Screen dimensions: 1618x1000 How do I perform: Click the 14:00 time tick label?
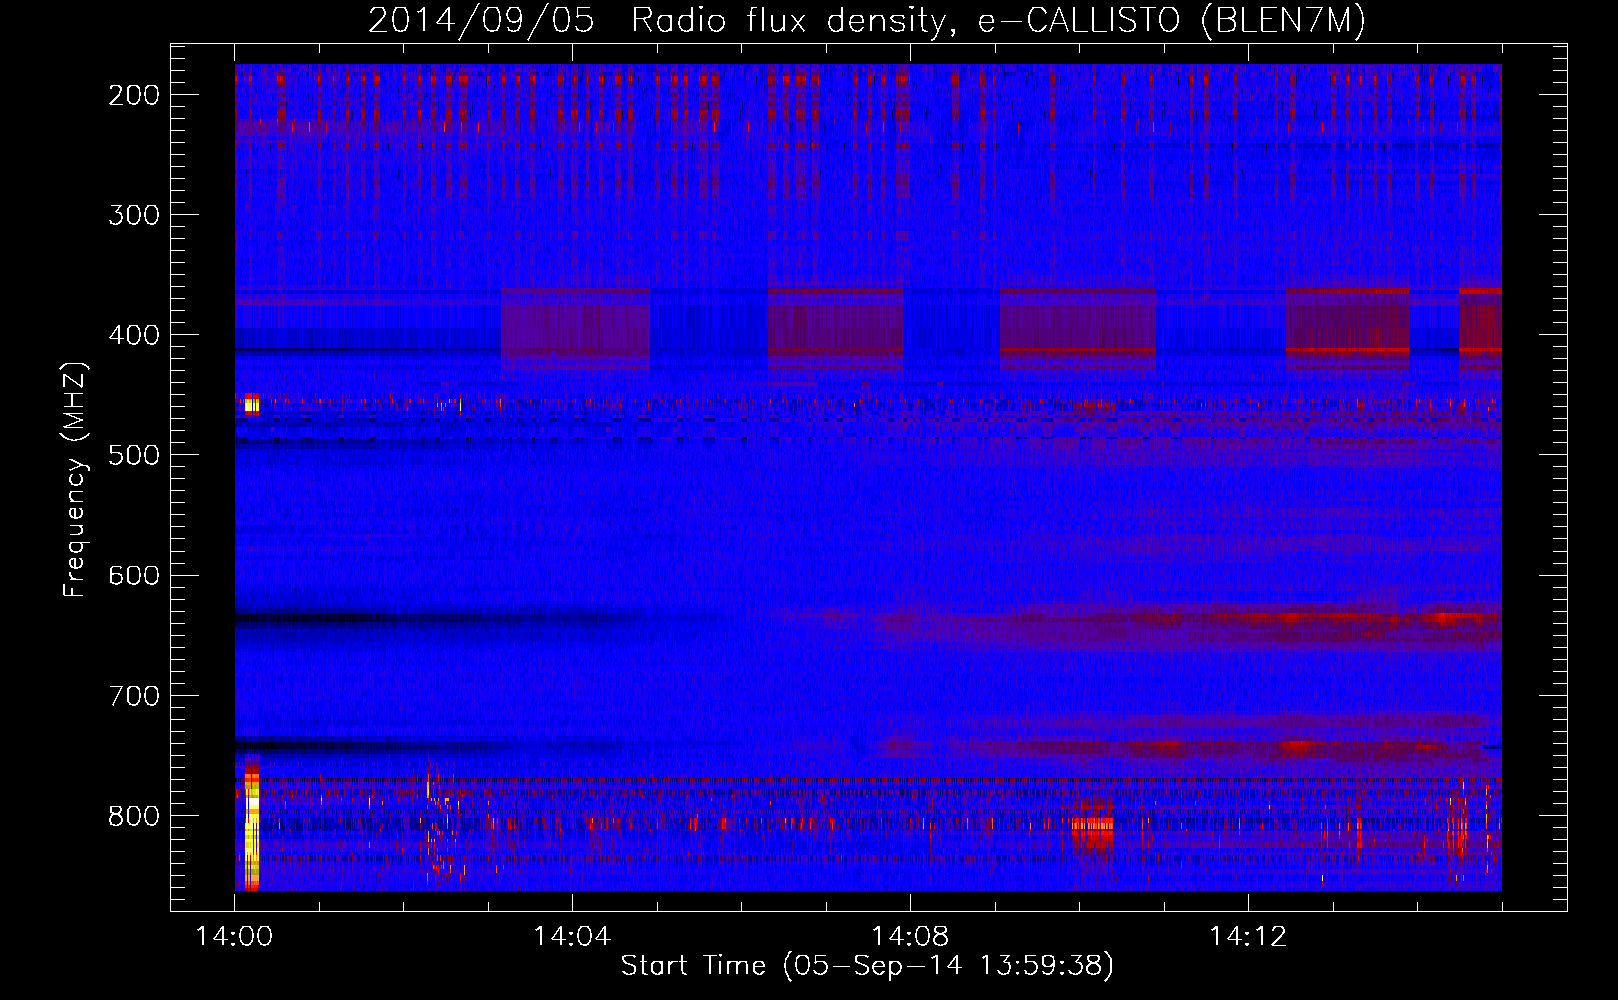pyautogui.click(x=234, y=937)
